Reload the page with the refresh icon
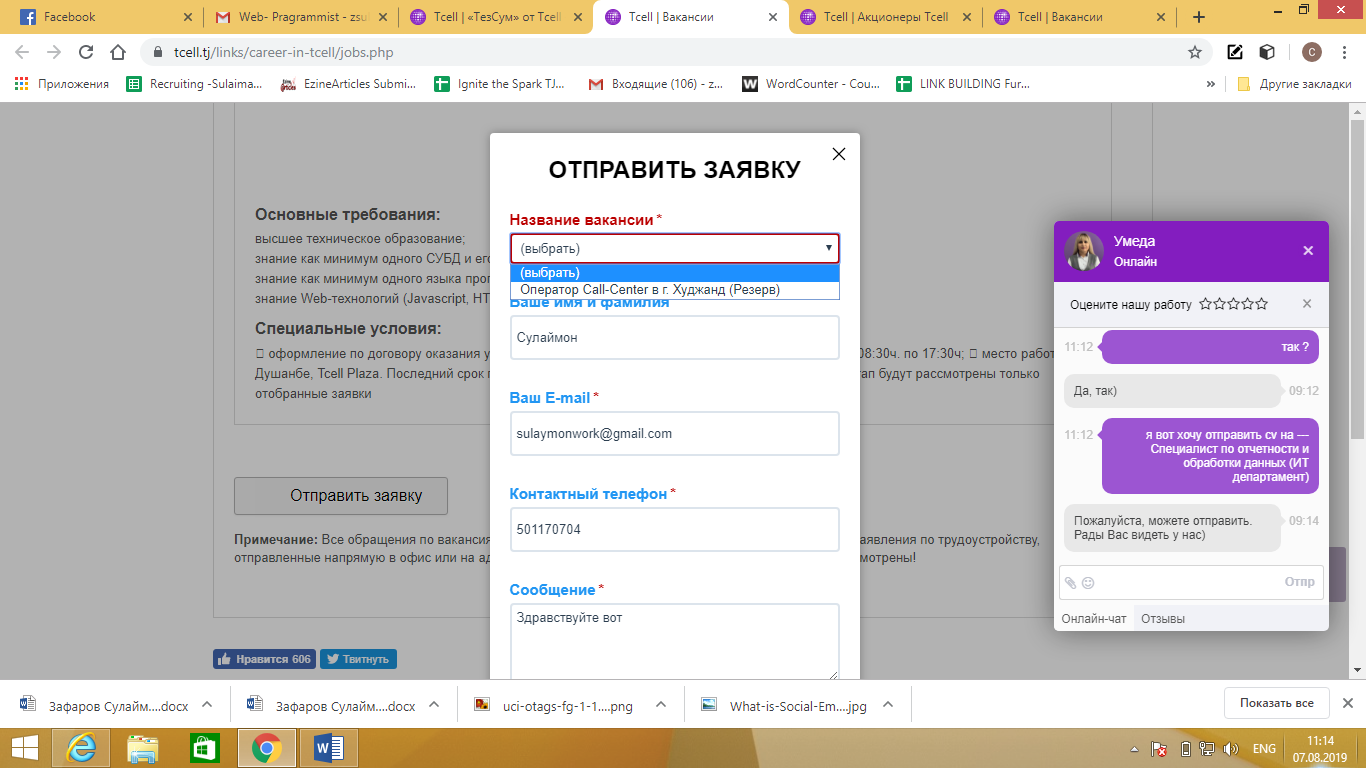Image resolution: width=1366 pixels, height=768 pixels. coord(86,52)
